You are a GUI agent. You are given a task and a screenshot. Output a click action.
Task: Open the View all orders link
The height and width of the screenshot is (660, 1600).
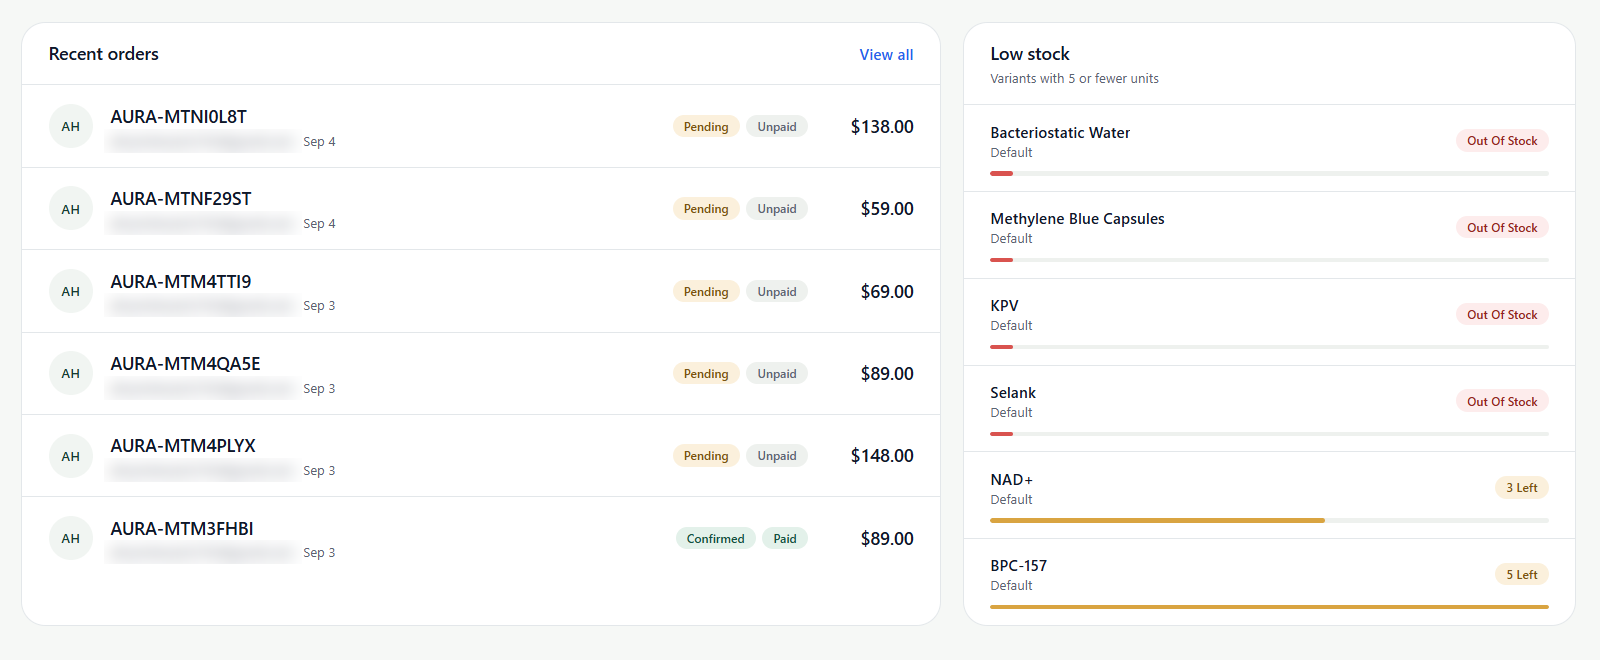click(886, 55)
